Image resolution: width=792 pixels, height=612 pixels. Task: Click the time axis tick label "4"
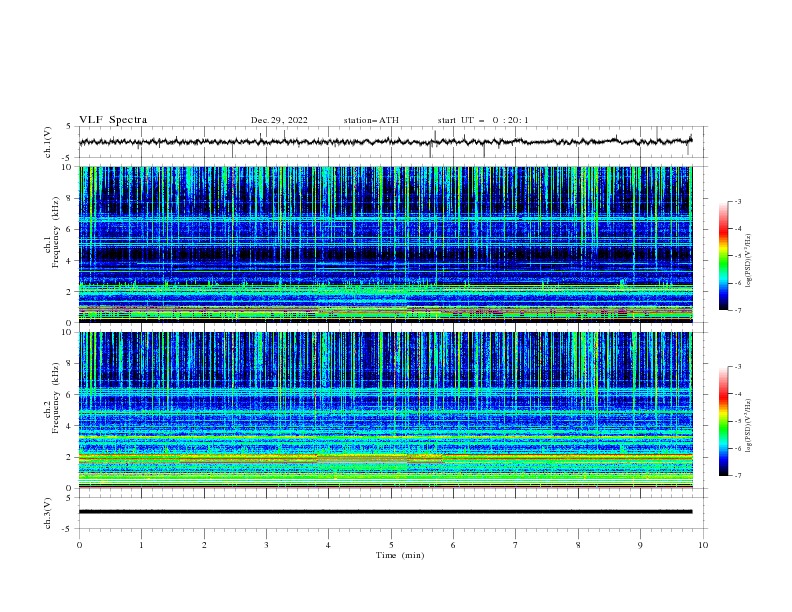[328, 545]
